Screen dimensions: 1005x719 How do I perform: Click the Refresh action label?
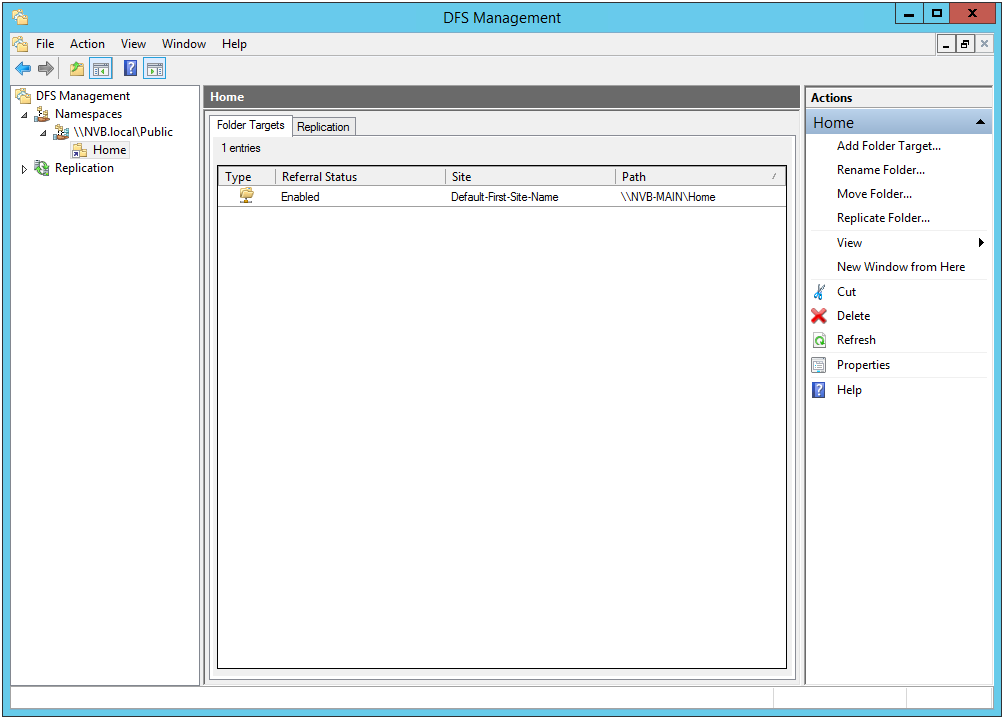(x=856, y=340)
